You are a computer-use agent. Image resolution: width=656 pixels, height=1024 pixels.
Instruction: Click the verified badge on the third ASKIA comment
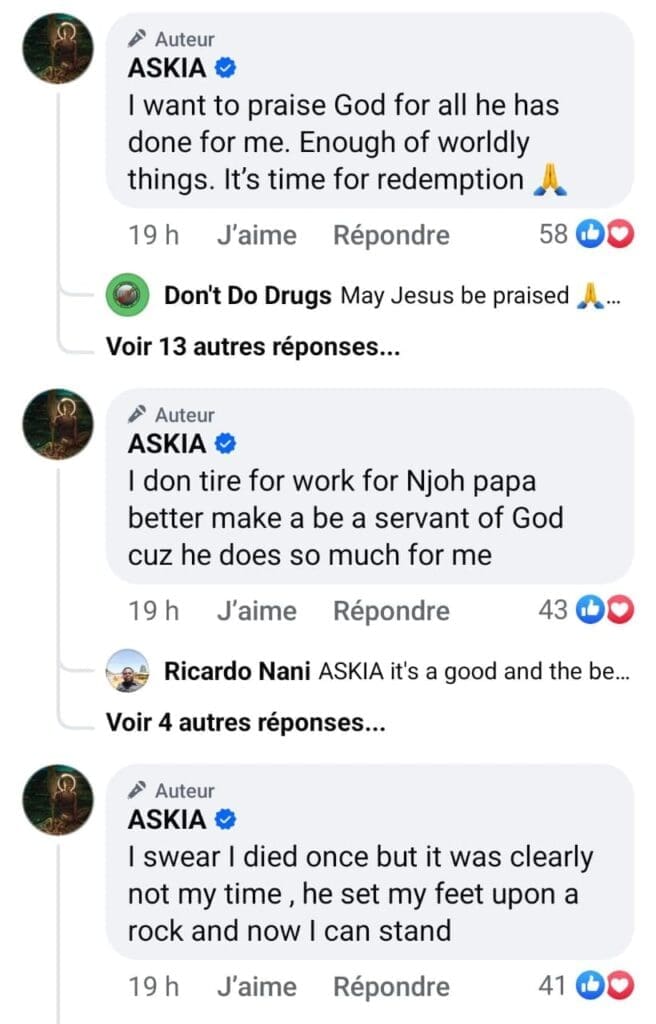(226, 820)
